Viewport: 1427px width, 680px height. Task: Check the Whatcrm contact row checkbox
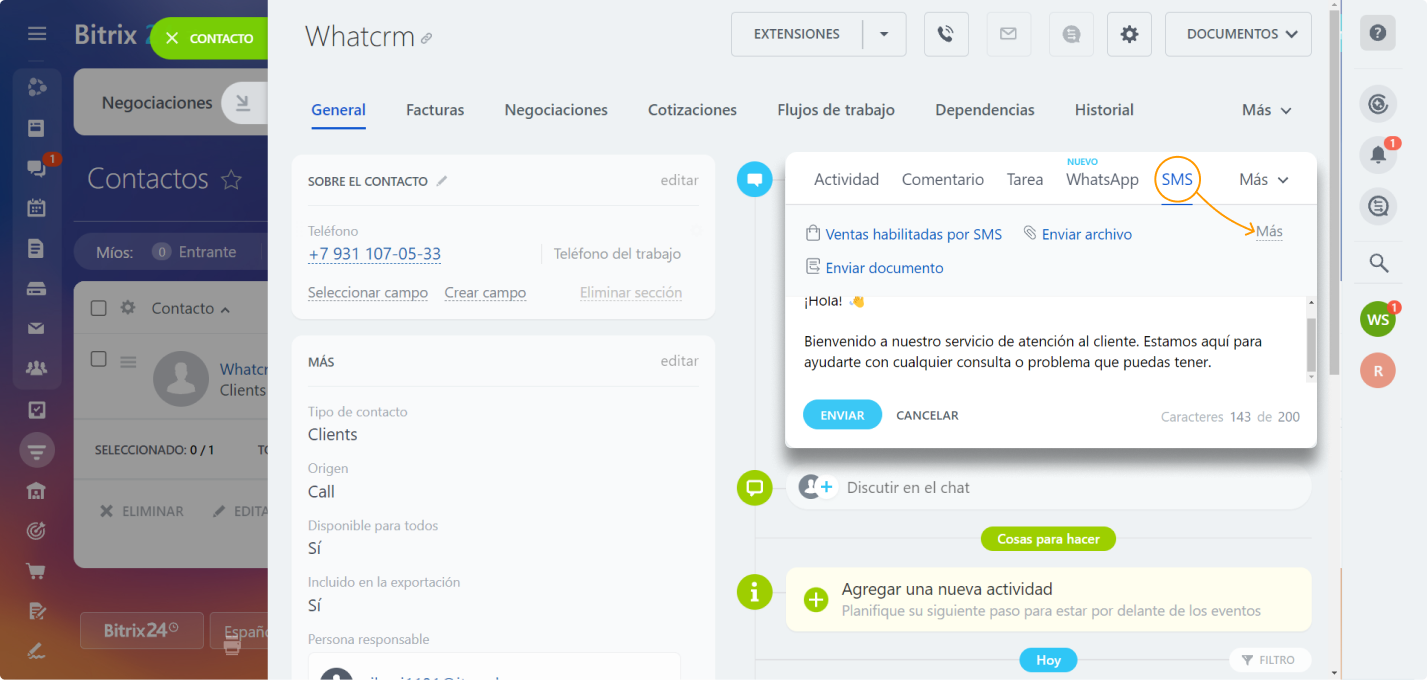(98, 359)
